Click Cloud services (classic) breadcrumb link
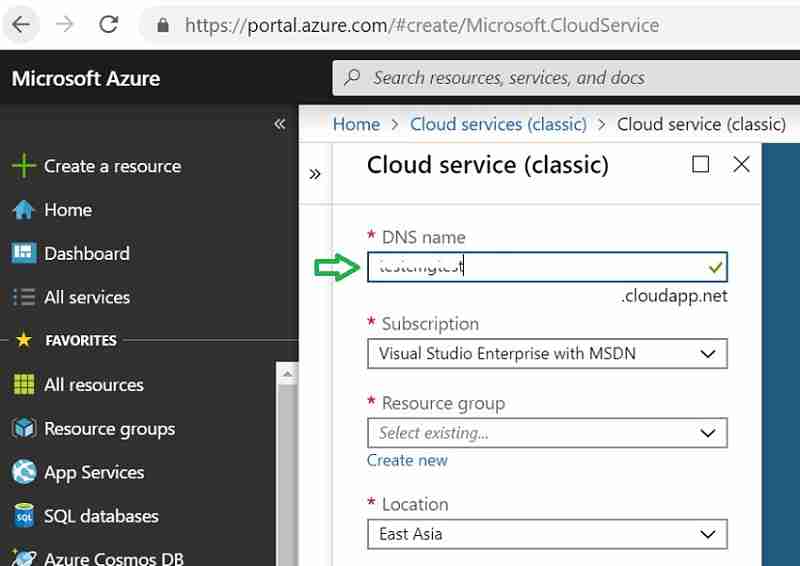This screenshot has width=800, height=566. pyautogui.click(x=498, y=124)
